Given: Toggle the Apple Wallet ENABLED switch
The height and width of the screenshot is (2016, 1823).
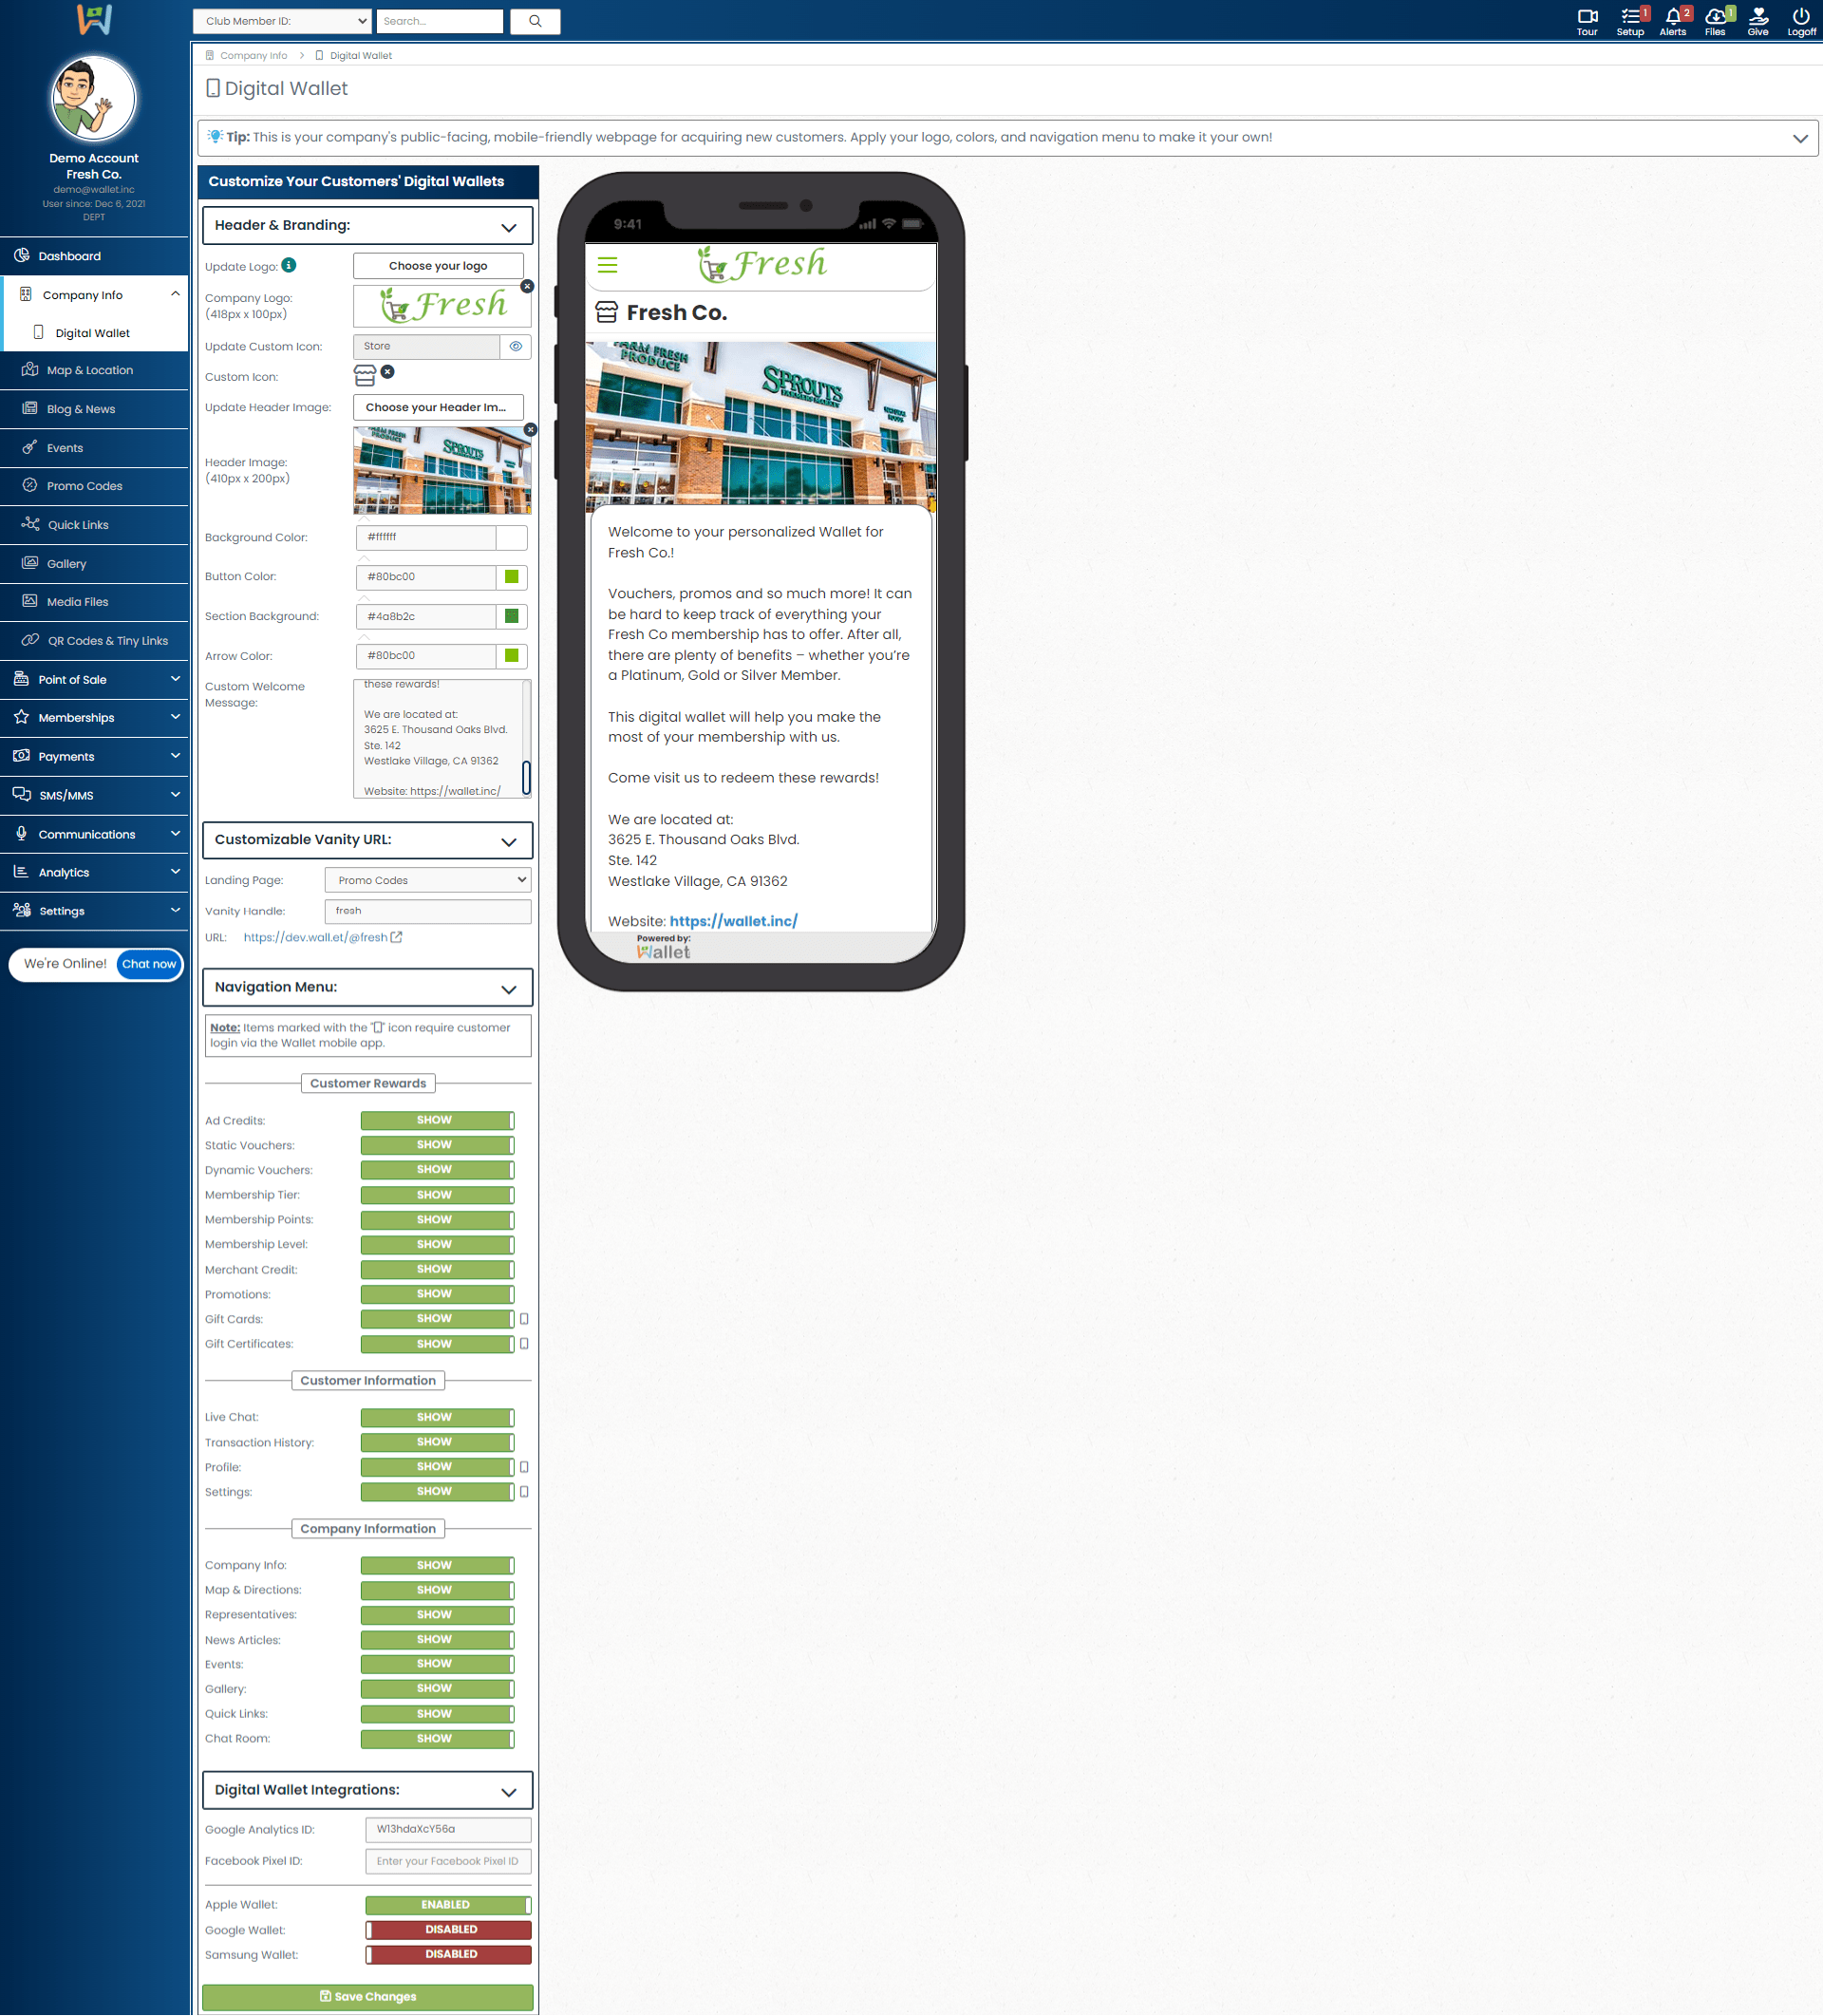Looking at the screenshot, I should tap(448, 1905).
